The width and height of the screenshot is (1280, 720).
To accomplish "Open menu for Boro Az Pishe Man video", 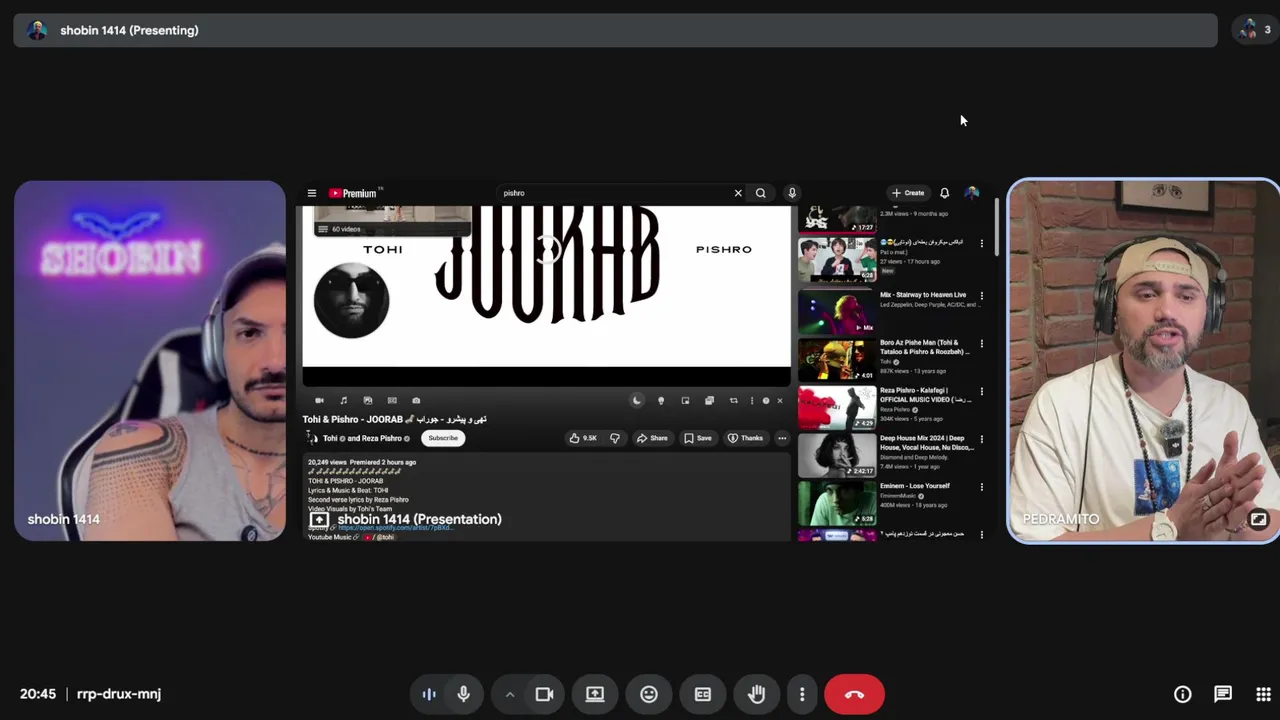I will click(981, 343).
